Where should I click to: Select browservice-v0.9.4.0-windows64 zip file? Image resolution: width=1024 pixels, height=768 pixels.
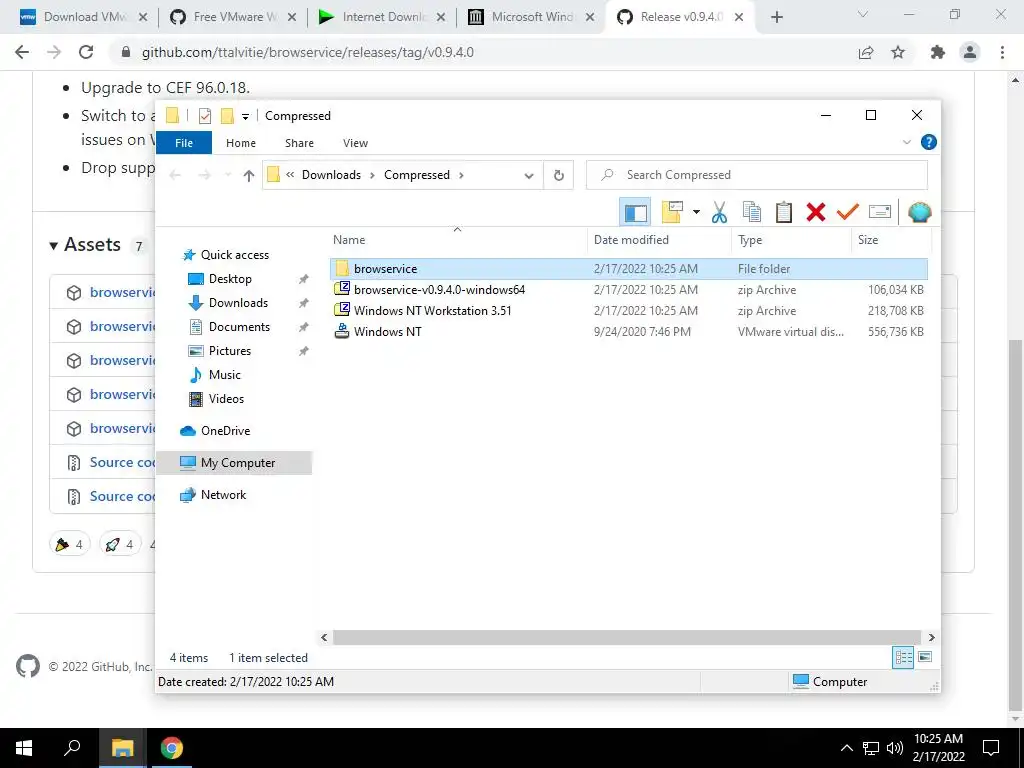coord(629,290)
